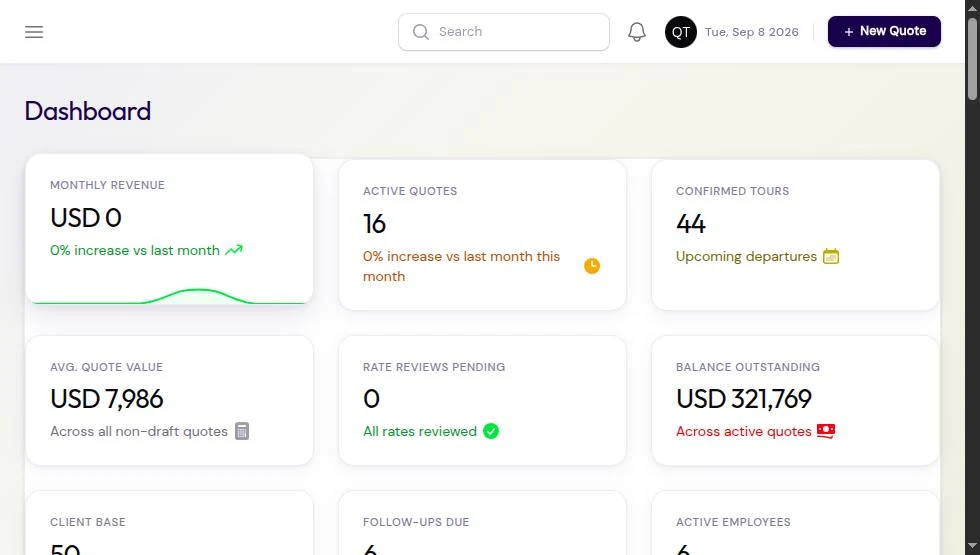Click the All rates reviewed text

[420, 431]
